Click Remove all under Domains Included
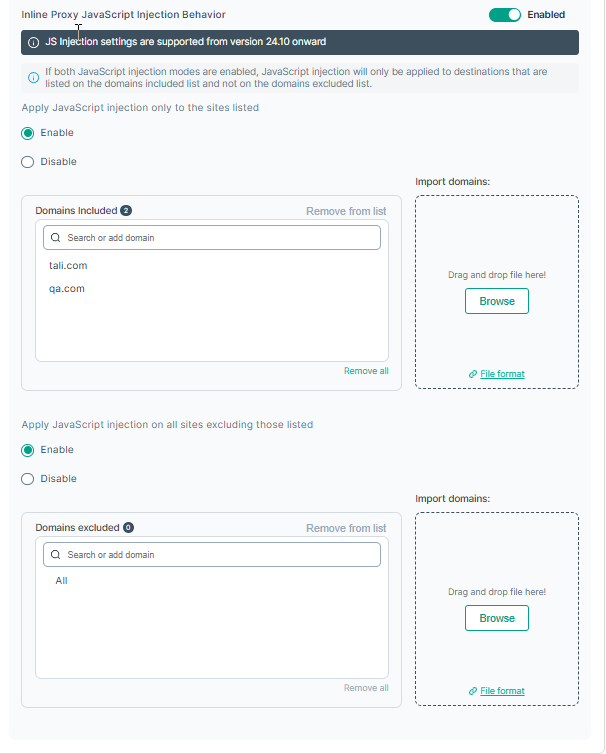 click(366, 371)
